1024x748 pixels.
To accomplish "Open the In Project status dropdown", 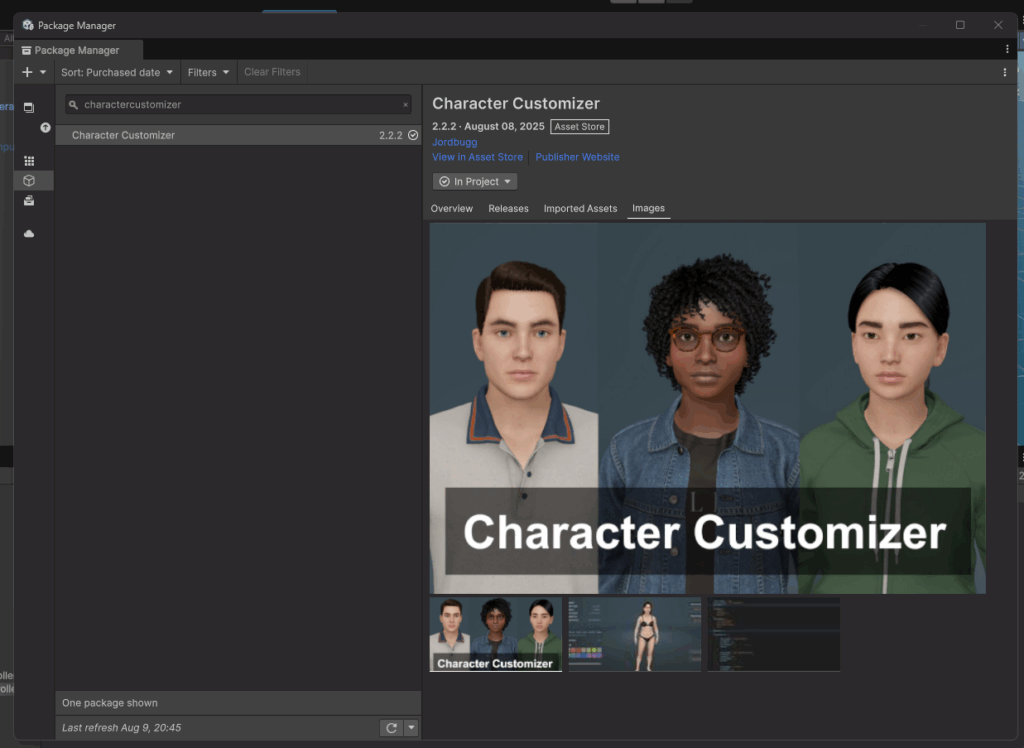I will pyautogui.click(x=475, y=182).
